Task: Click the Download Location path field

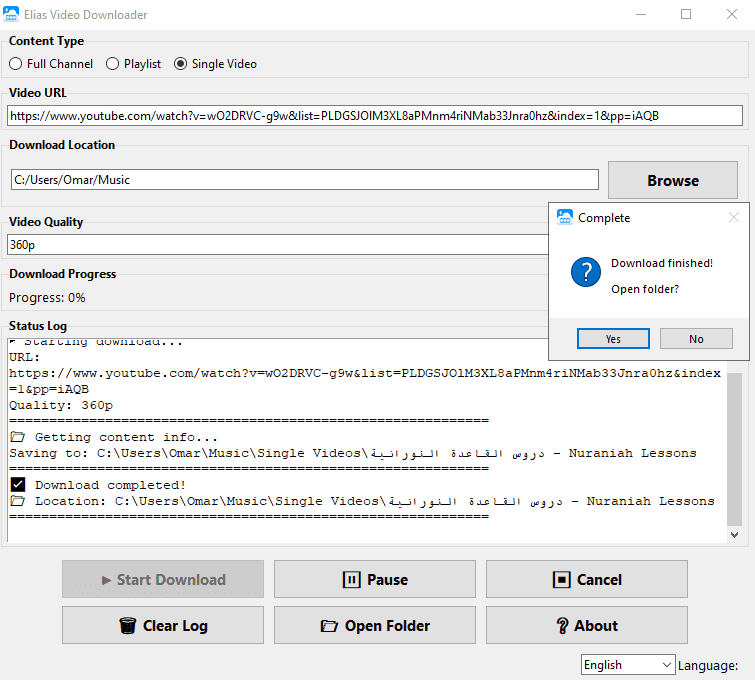Action: pyautogui.click(x=304, y=180)
